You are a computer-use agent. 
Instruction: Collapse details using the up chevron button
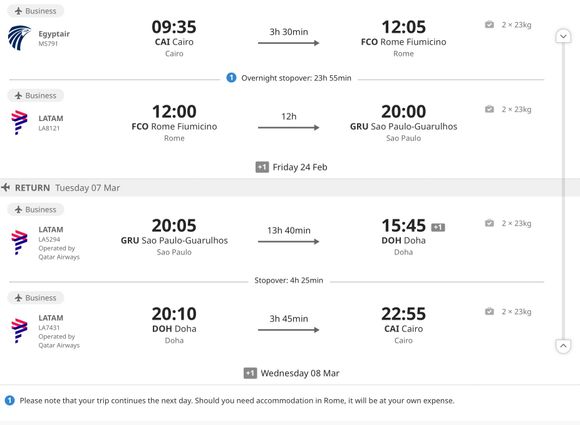[x=563, y=346]
